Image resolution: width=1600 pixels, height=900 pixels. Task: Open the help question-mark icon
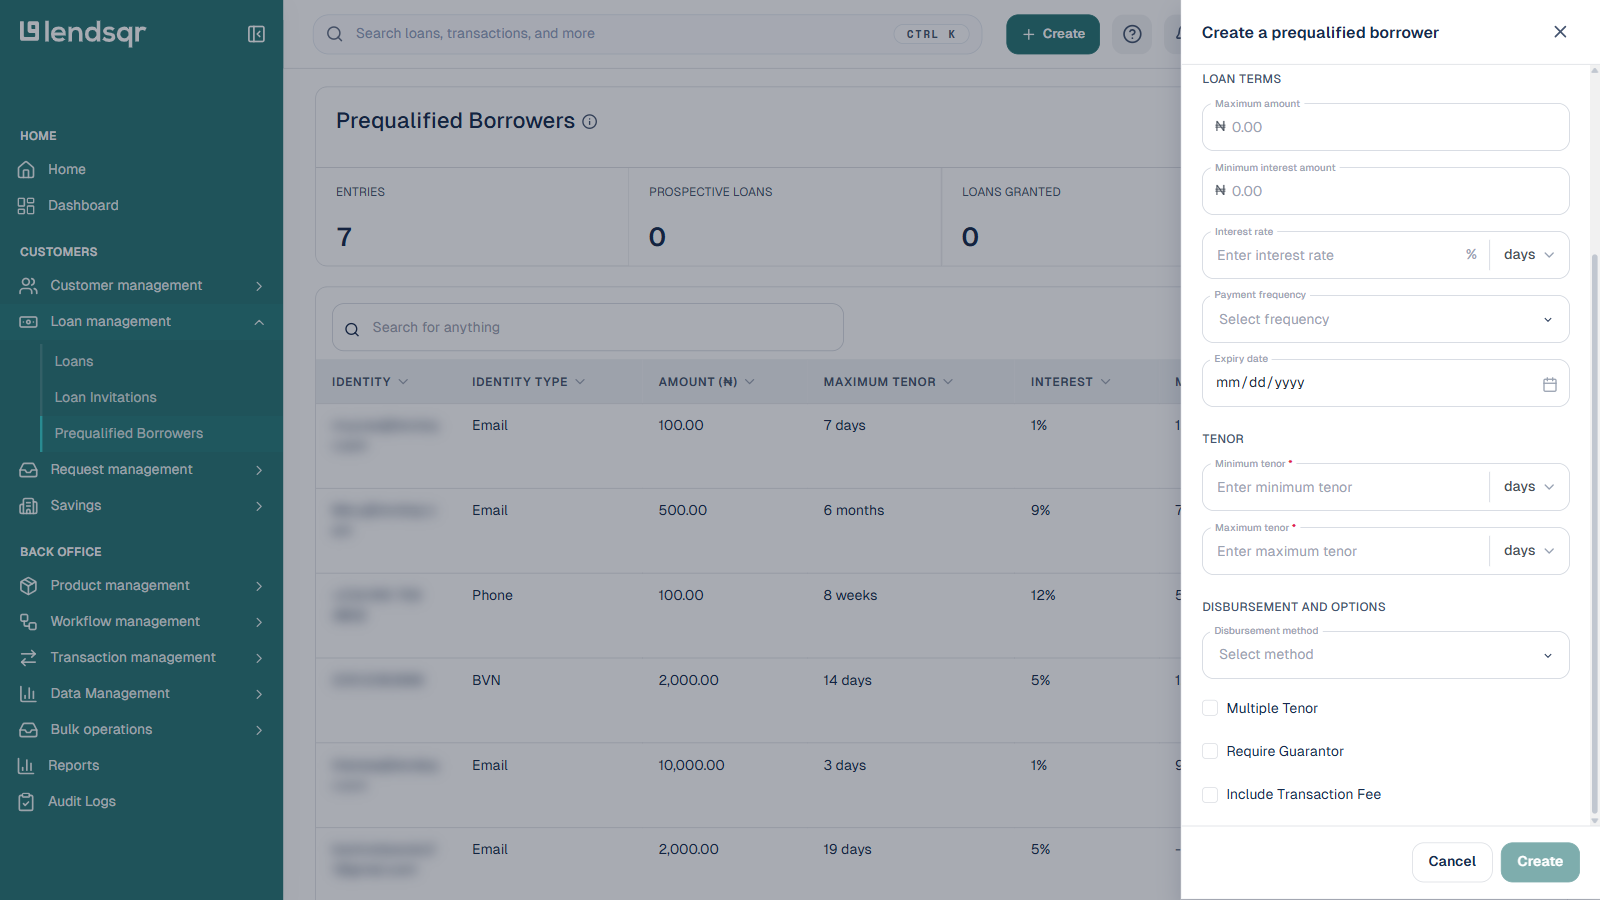pos(1132,34)
